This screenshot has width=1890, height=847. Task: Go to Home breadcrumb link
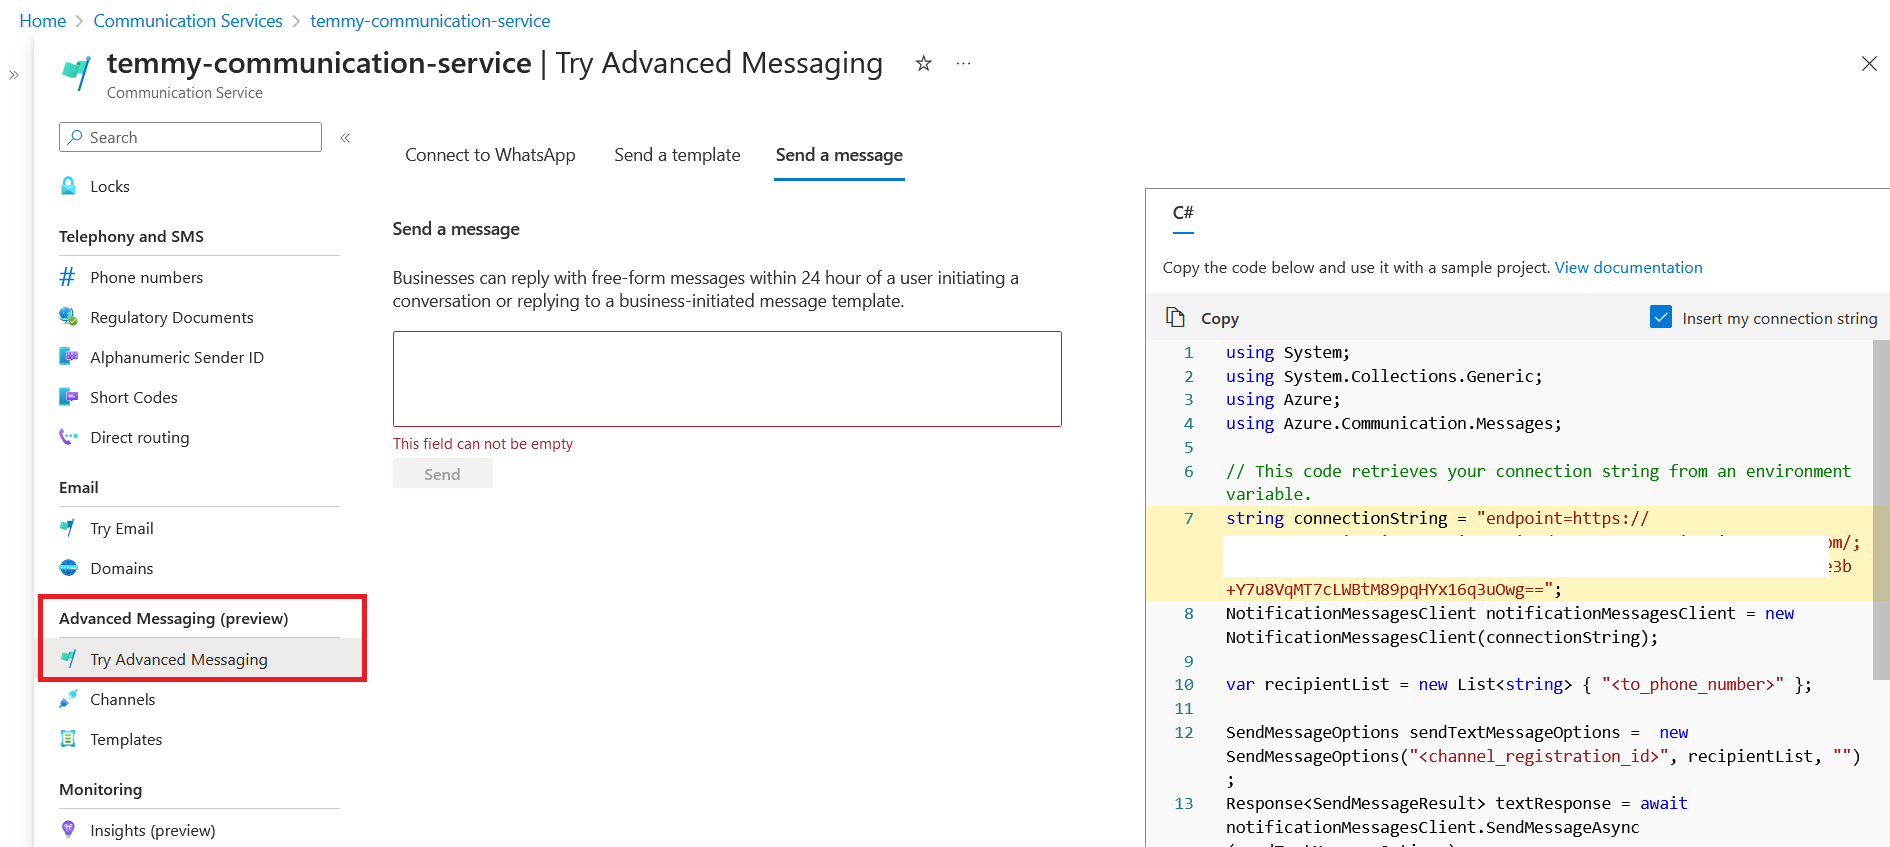tap(42, 21)
